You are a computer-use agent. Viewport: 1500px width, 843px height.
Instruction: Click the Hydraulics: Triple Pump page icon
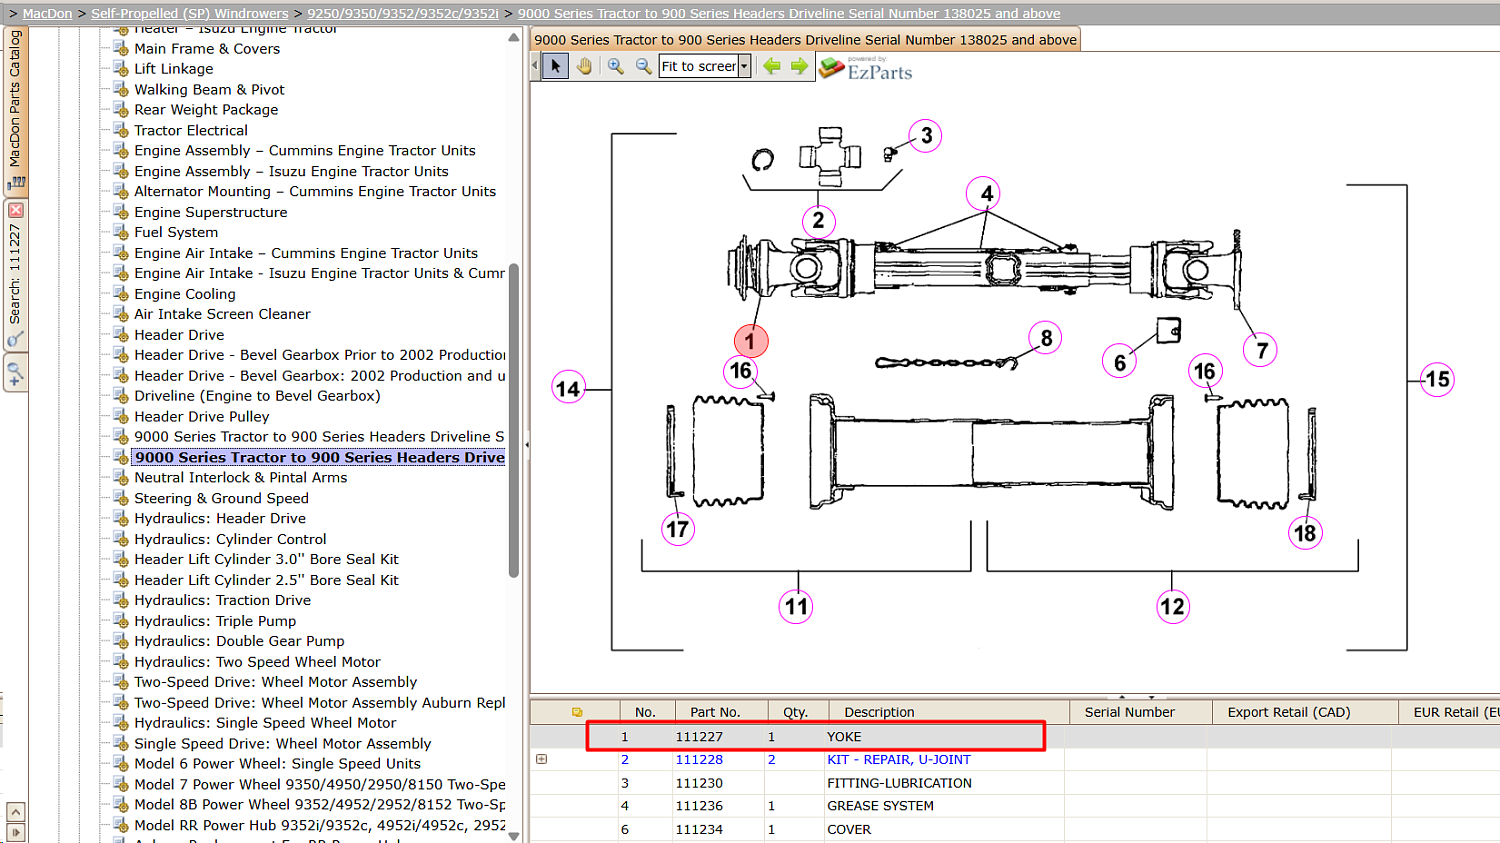(x=121, y=621)
